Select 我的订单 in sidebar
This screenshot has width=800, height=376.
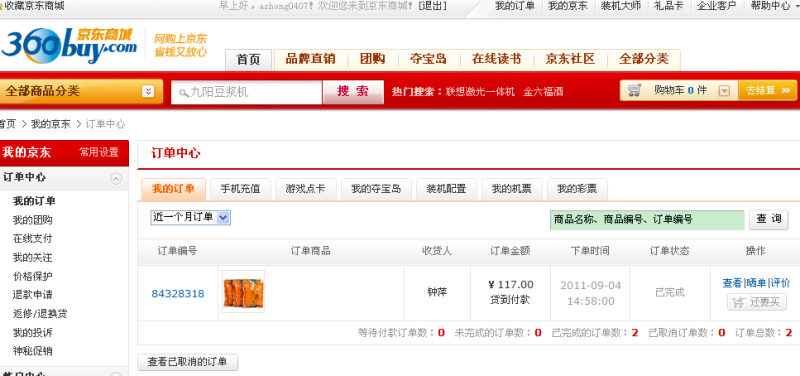[34, 201]
